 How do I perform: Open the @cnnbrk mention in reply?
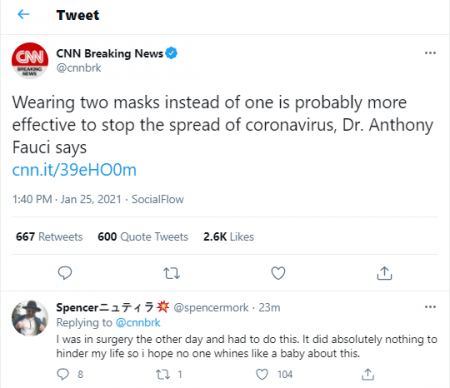pyautogui.click(x=138, y=323)
